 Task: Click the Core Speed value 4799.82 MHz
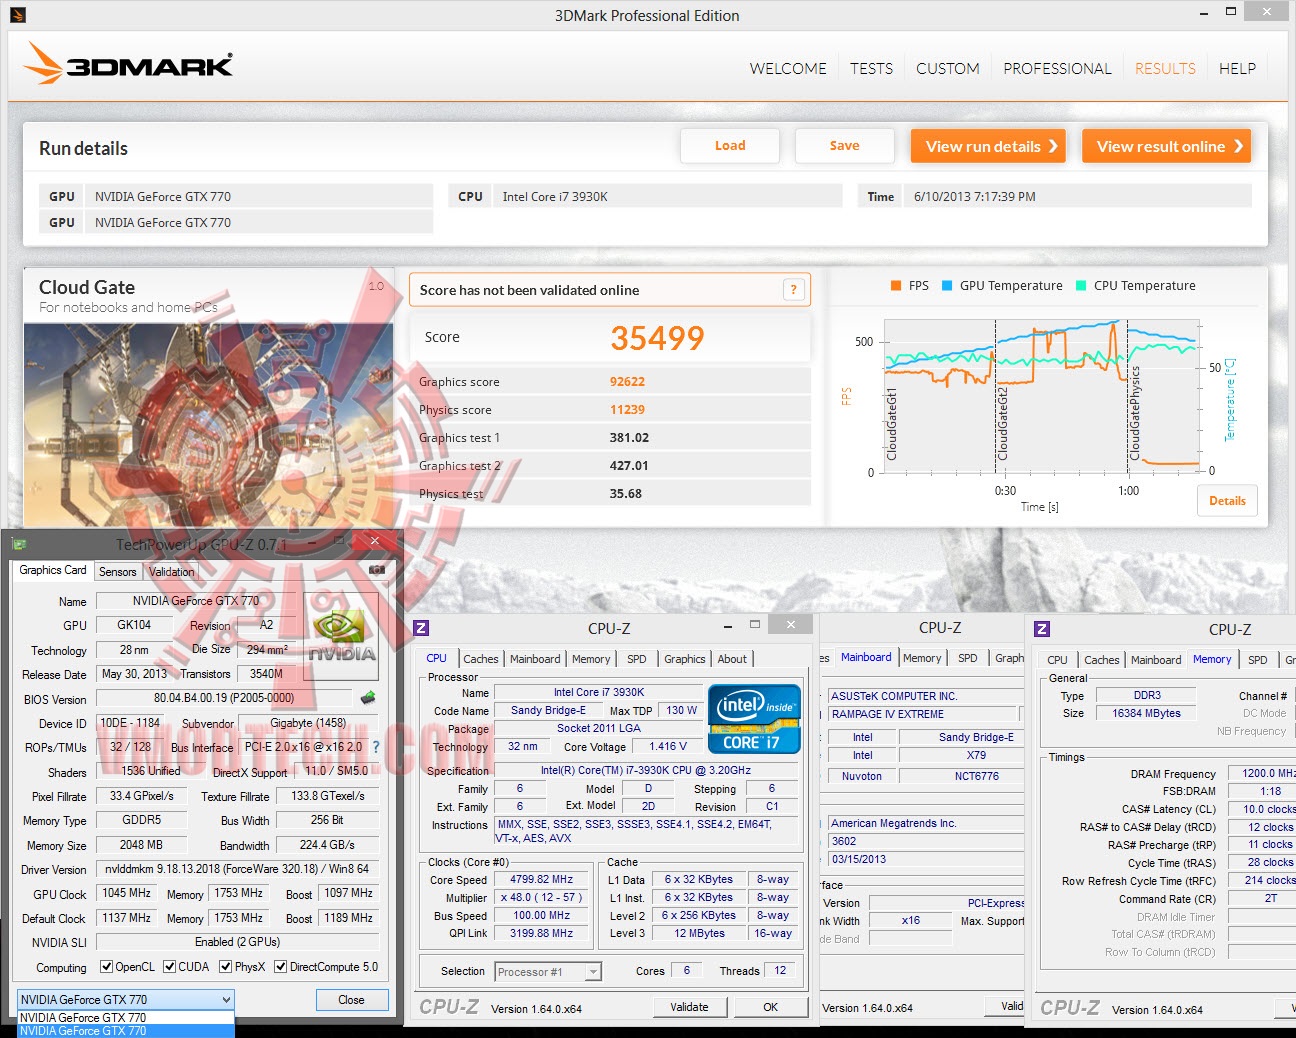(541, 880)
